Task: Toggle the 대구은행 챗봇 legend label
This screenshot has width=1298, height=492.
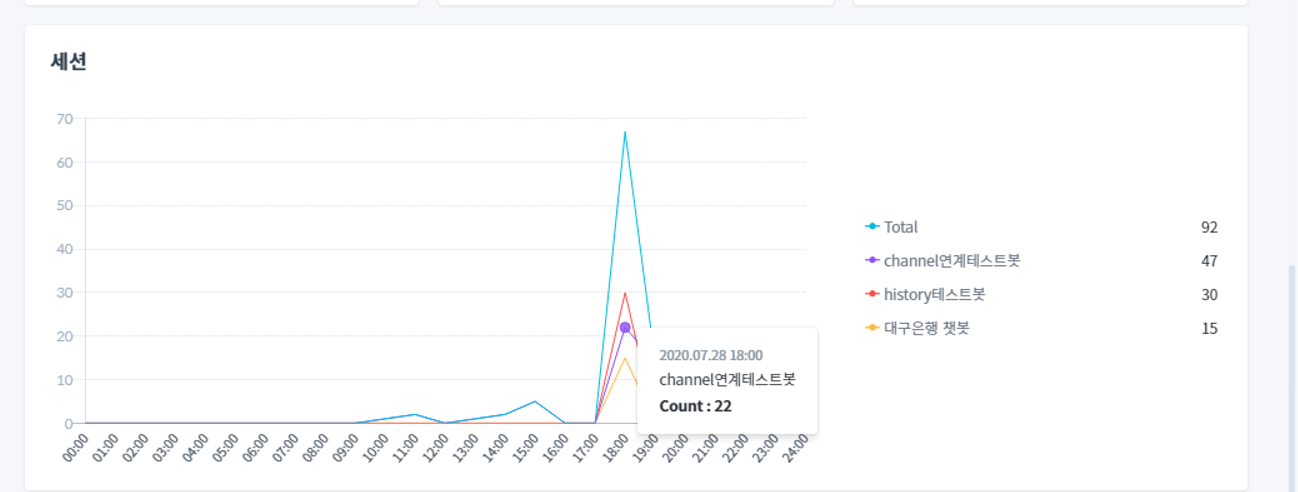Action: (x=926, y=328)
